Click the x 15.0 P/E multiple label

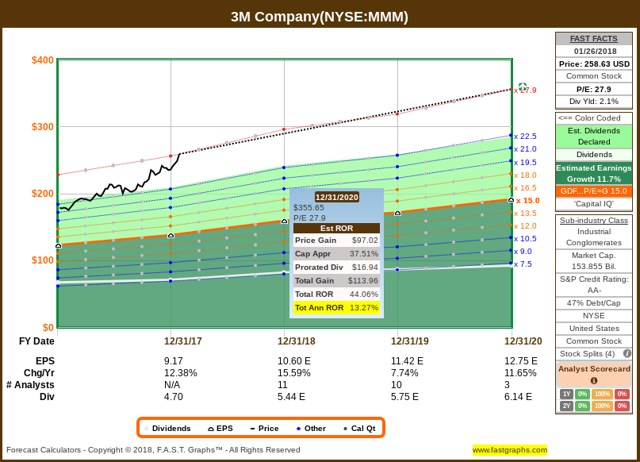tap(528, 200)
